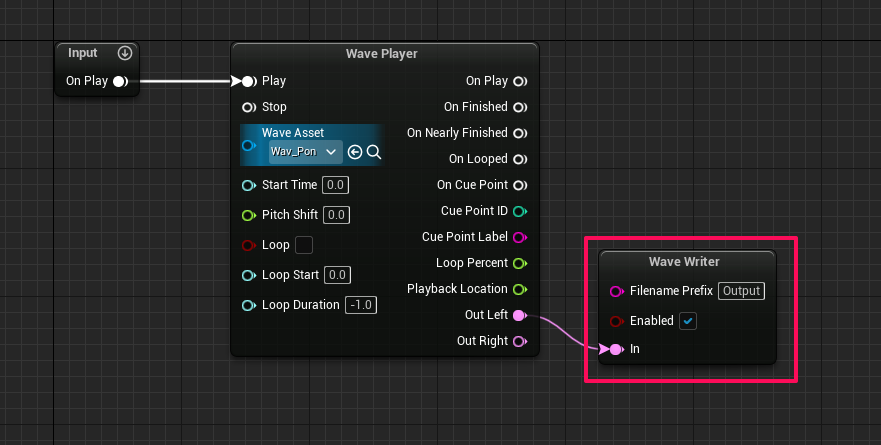Viewport: 881px width, 445px height.
Task: Select the Wave Writer node title
Action: click(684, 262)
